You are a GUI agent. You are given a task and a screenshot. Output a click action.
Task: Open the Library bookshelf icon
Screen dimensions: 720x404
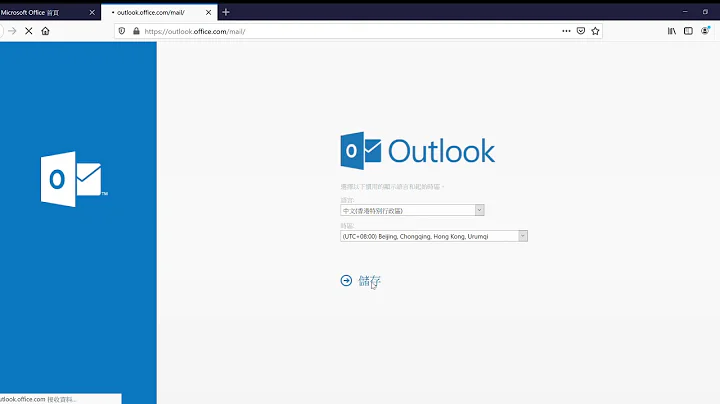click(x=672, y=31)
